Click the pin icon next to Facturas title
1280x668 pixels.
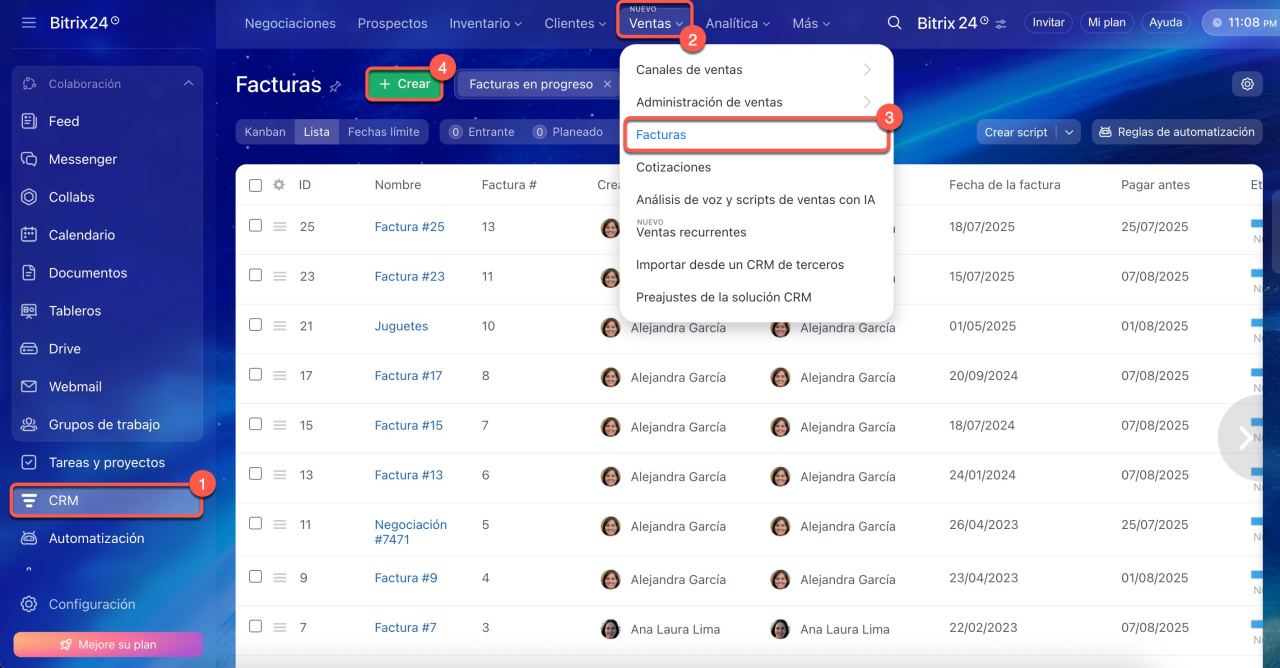coord(336,87)
